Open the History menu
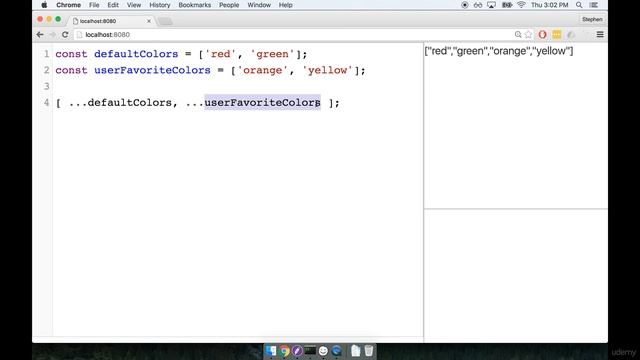 pyautogui.click(x=160, y=5)
